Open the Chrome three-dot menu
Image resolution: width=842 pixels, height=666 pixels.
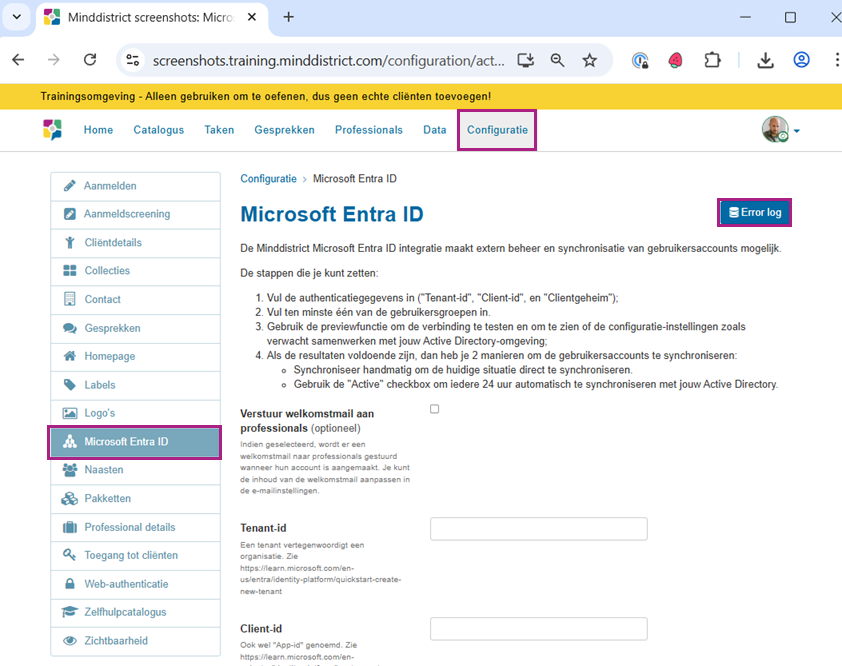click(836, 60)
